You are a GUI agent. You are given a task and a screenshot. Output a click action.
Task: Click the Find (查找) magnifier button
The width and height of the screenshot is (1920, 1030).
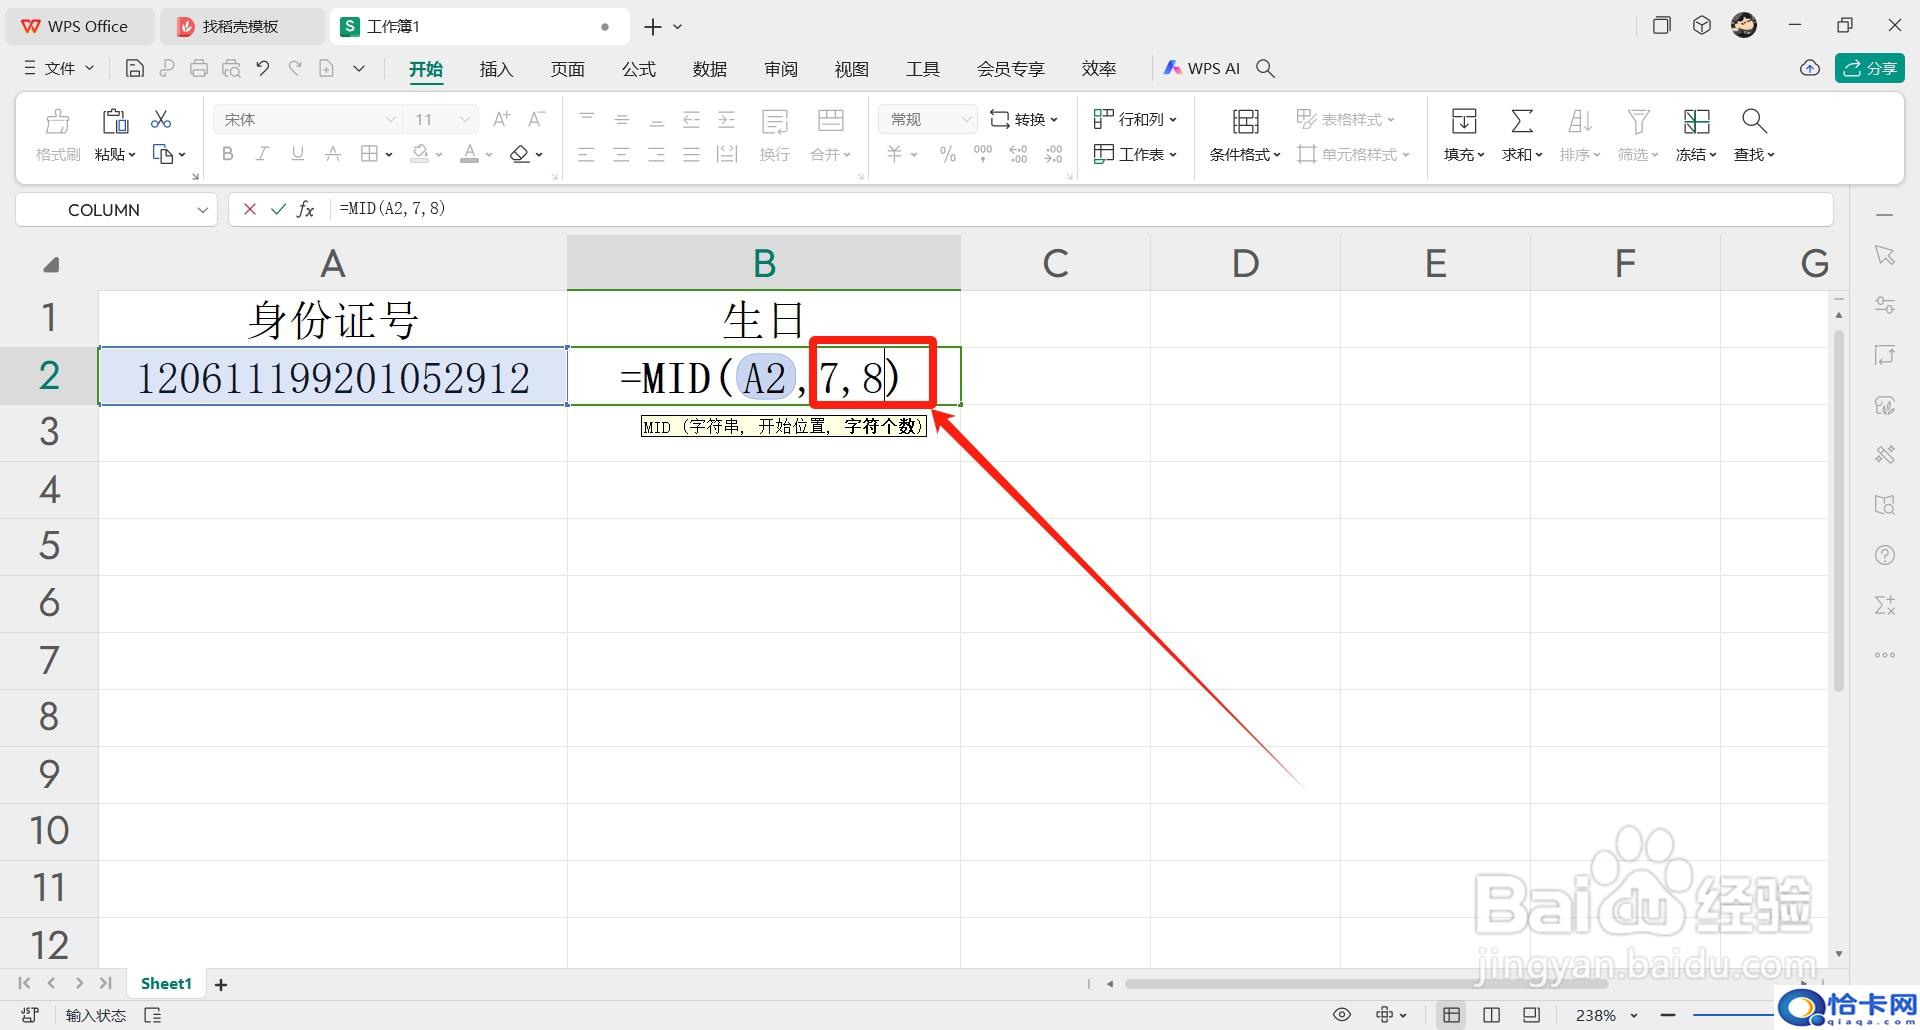[x=1754, y=134]
